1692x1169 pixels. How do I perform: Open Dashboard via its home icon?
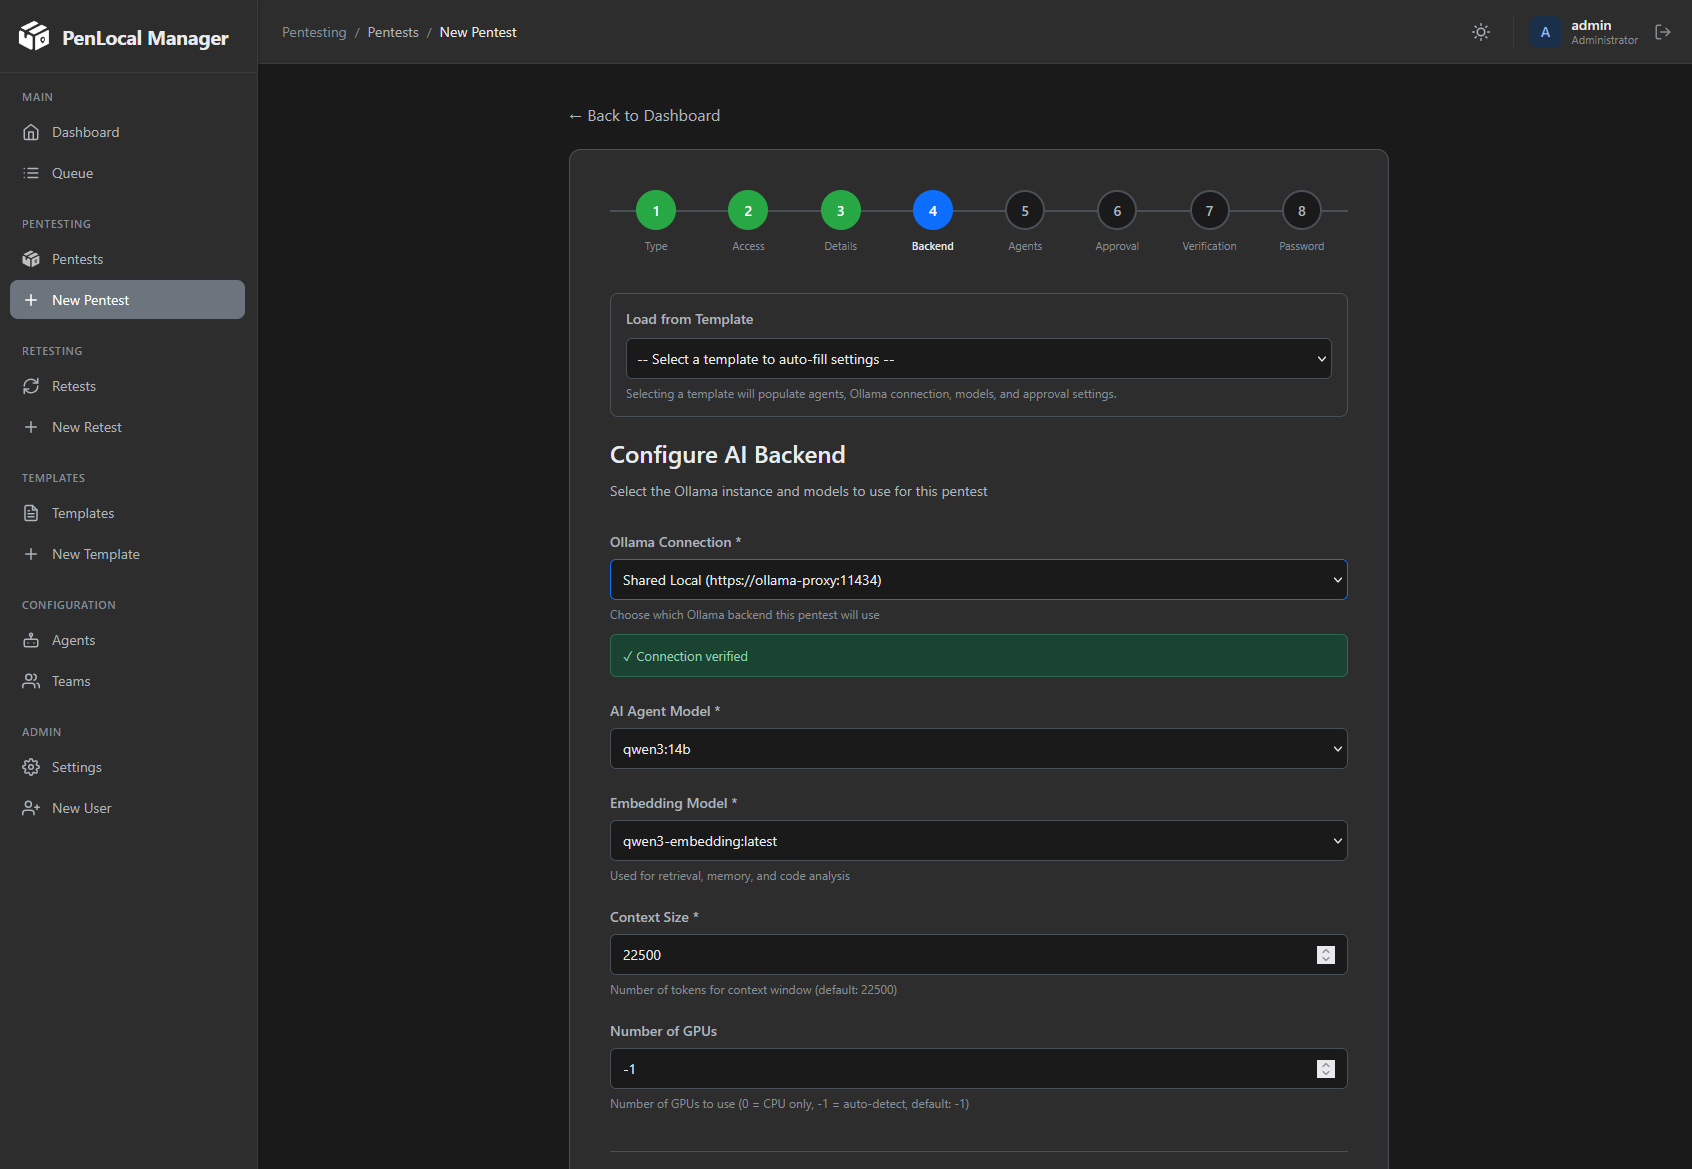(31, 132)
